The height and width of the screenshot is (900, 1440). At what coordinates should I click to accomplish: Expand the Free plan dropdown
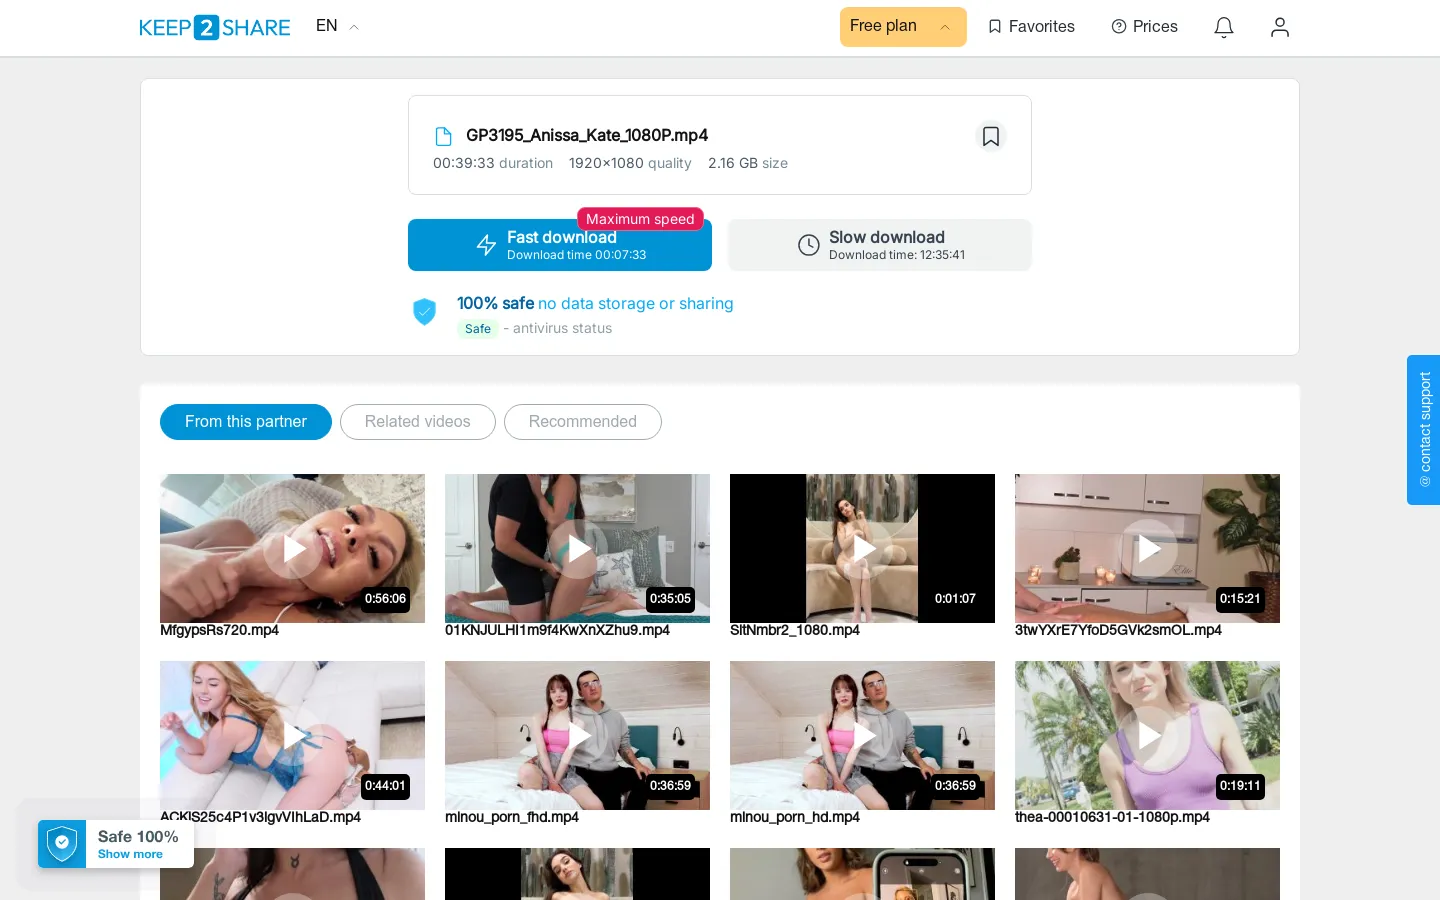903,27
